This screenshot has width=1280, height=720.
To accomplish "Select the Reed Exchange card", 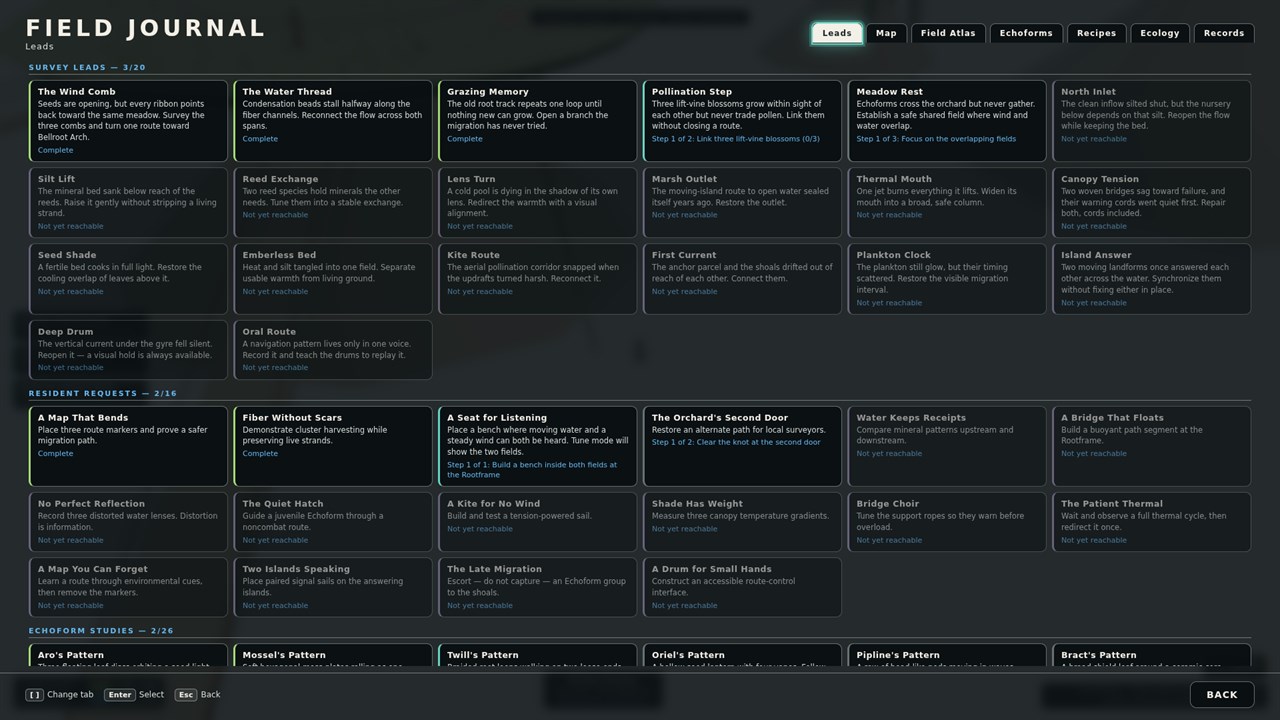I will 334,202.
